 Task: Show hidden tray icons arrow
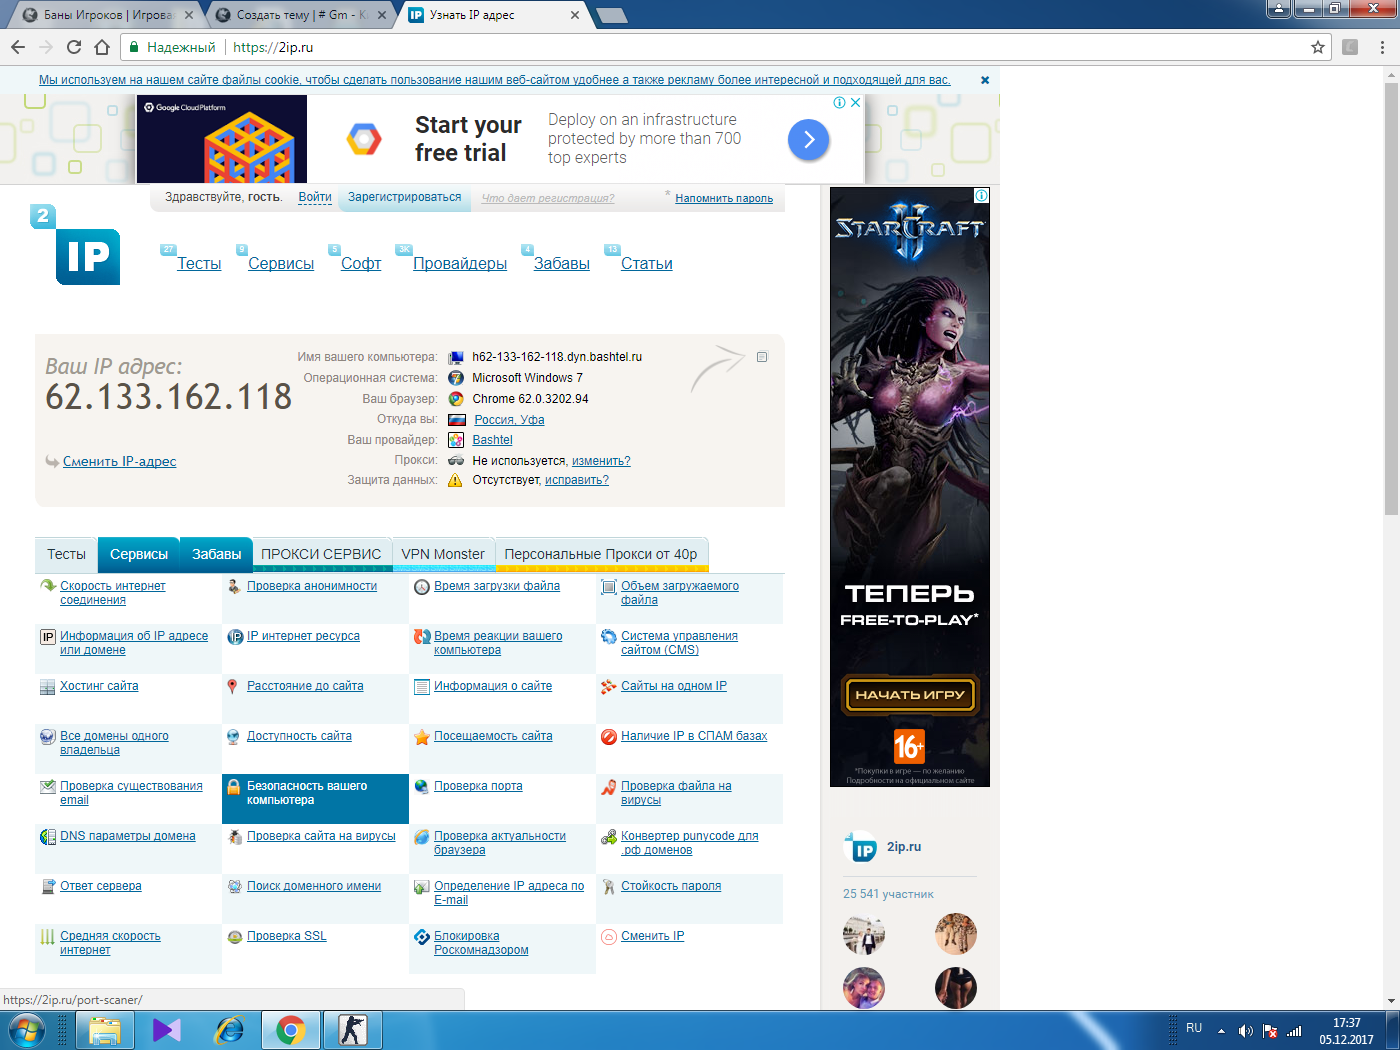(1221, 1031)
